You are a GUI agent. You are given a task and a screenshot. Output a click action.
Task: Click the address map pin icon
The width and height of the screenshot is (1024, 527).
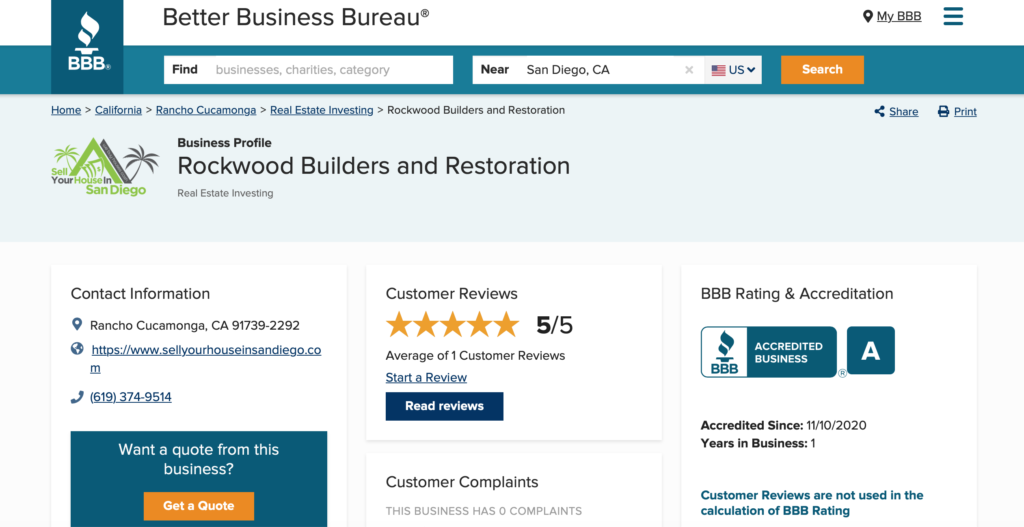point(77,325)
